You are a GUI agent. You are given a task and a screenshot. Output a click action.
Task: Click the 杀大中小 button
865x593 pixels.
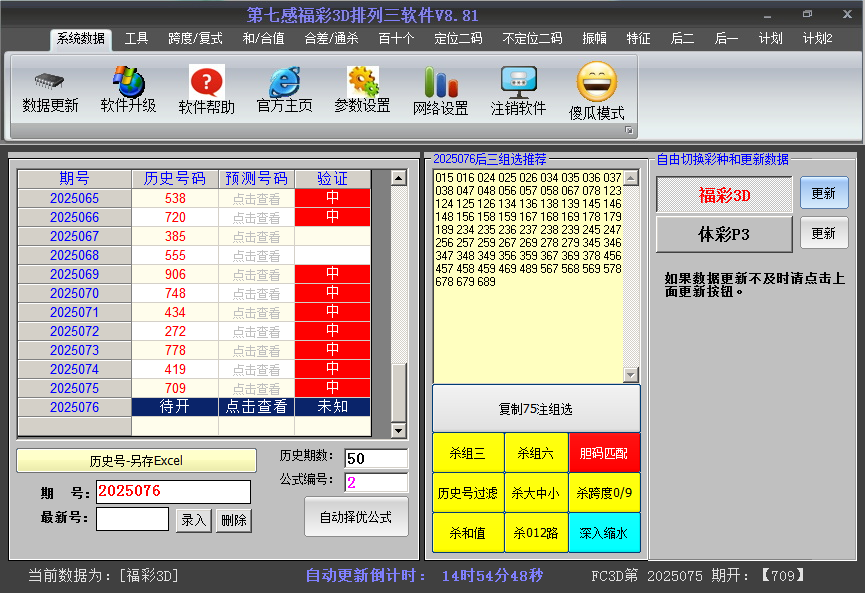point(536,493)
